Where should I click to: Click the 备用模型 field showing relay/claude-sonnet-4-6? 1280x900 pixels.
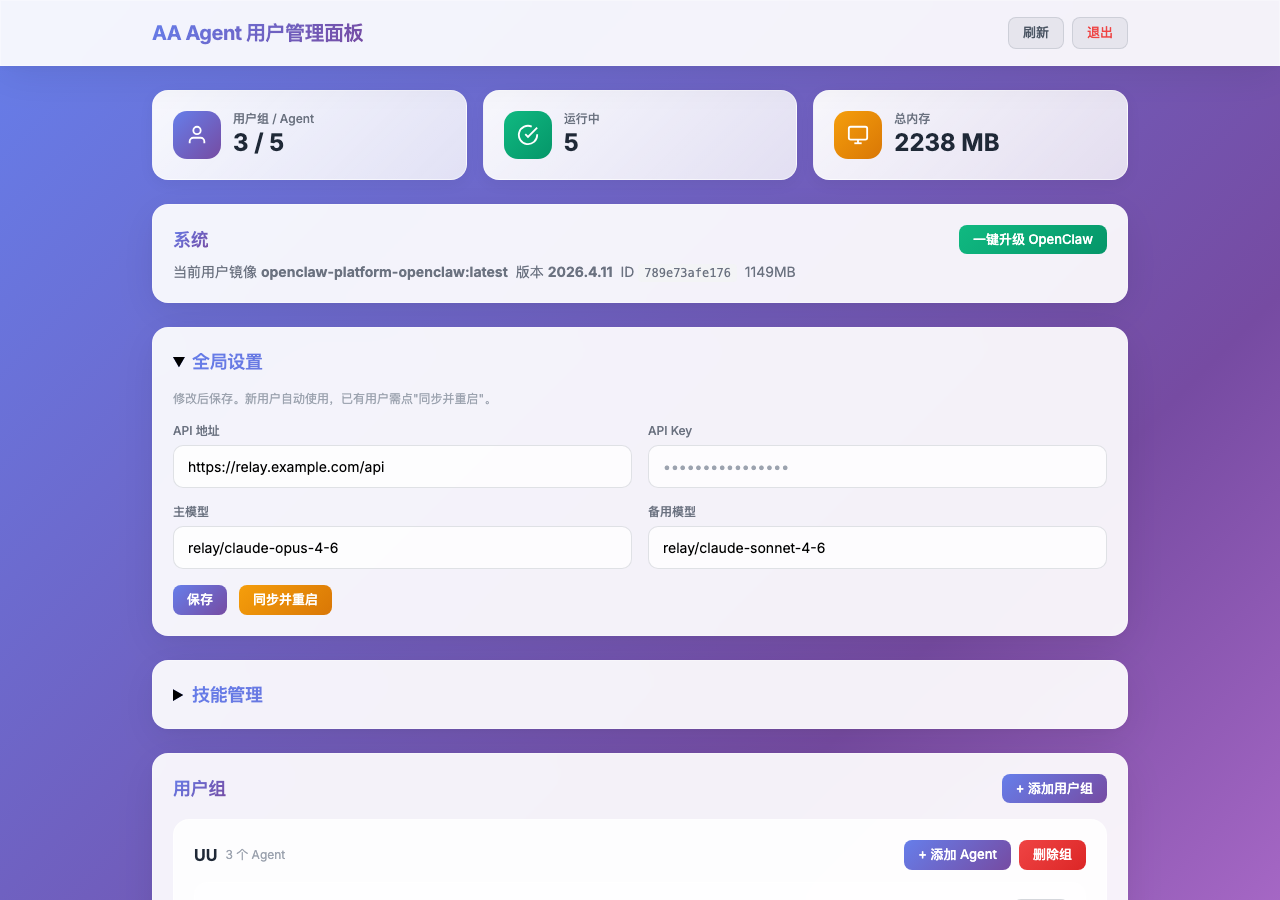(877, 547)
